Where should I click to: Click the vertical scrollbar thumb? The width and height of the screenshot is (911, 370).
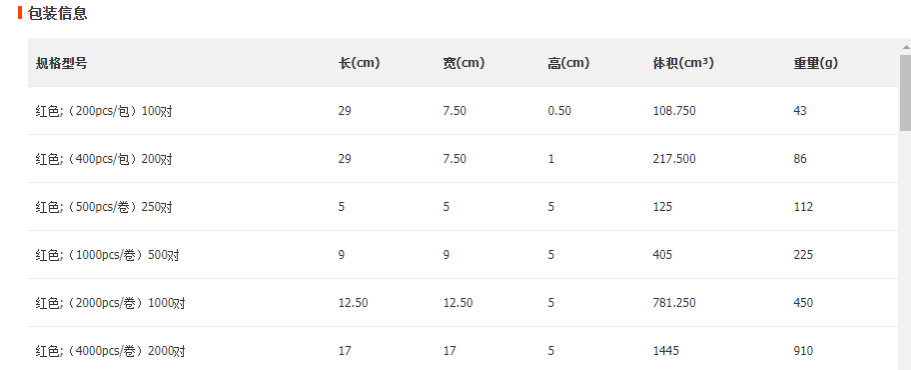pos(905,93)
